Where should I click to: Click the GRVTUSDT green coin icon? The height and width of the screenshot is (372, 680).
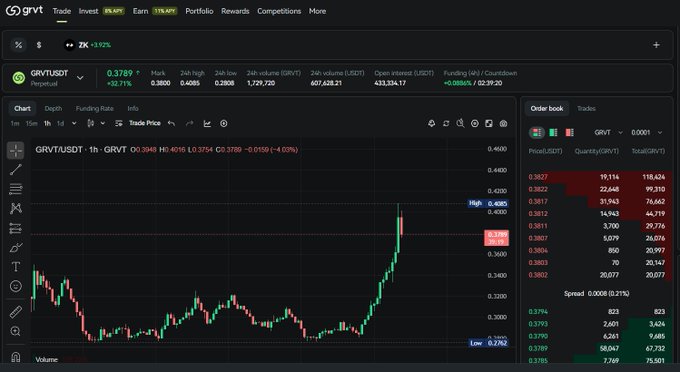tap(19, 78)
